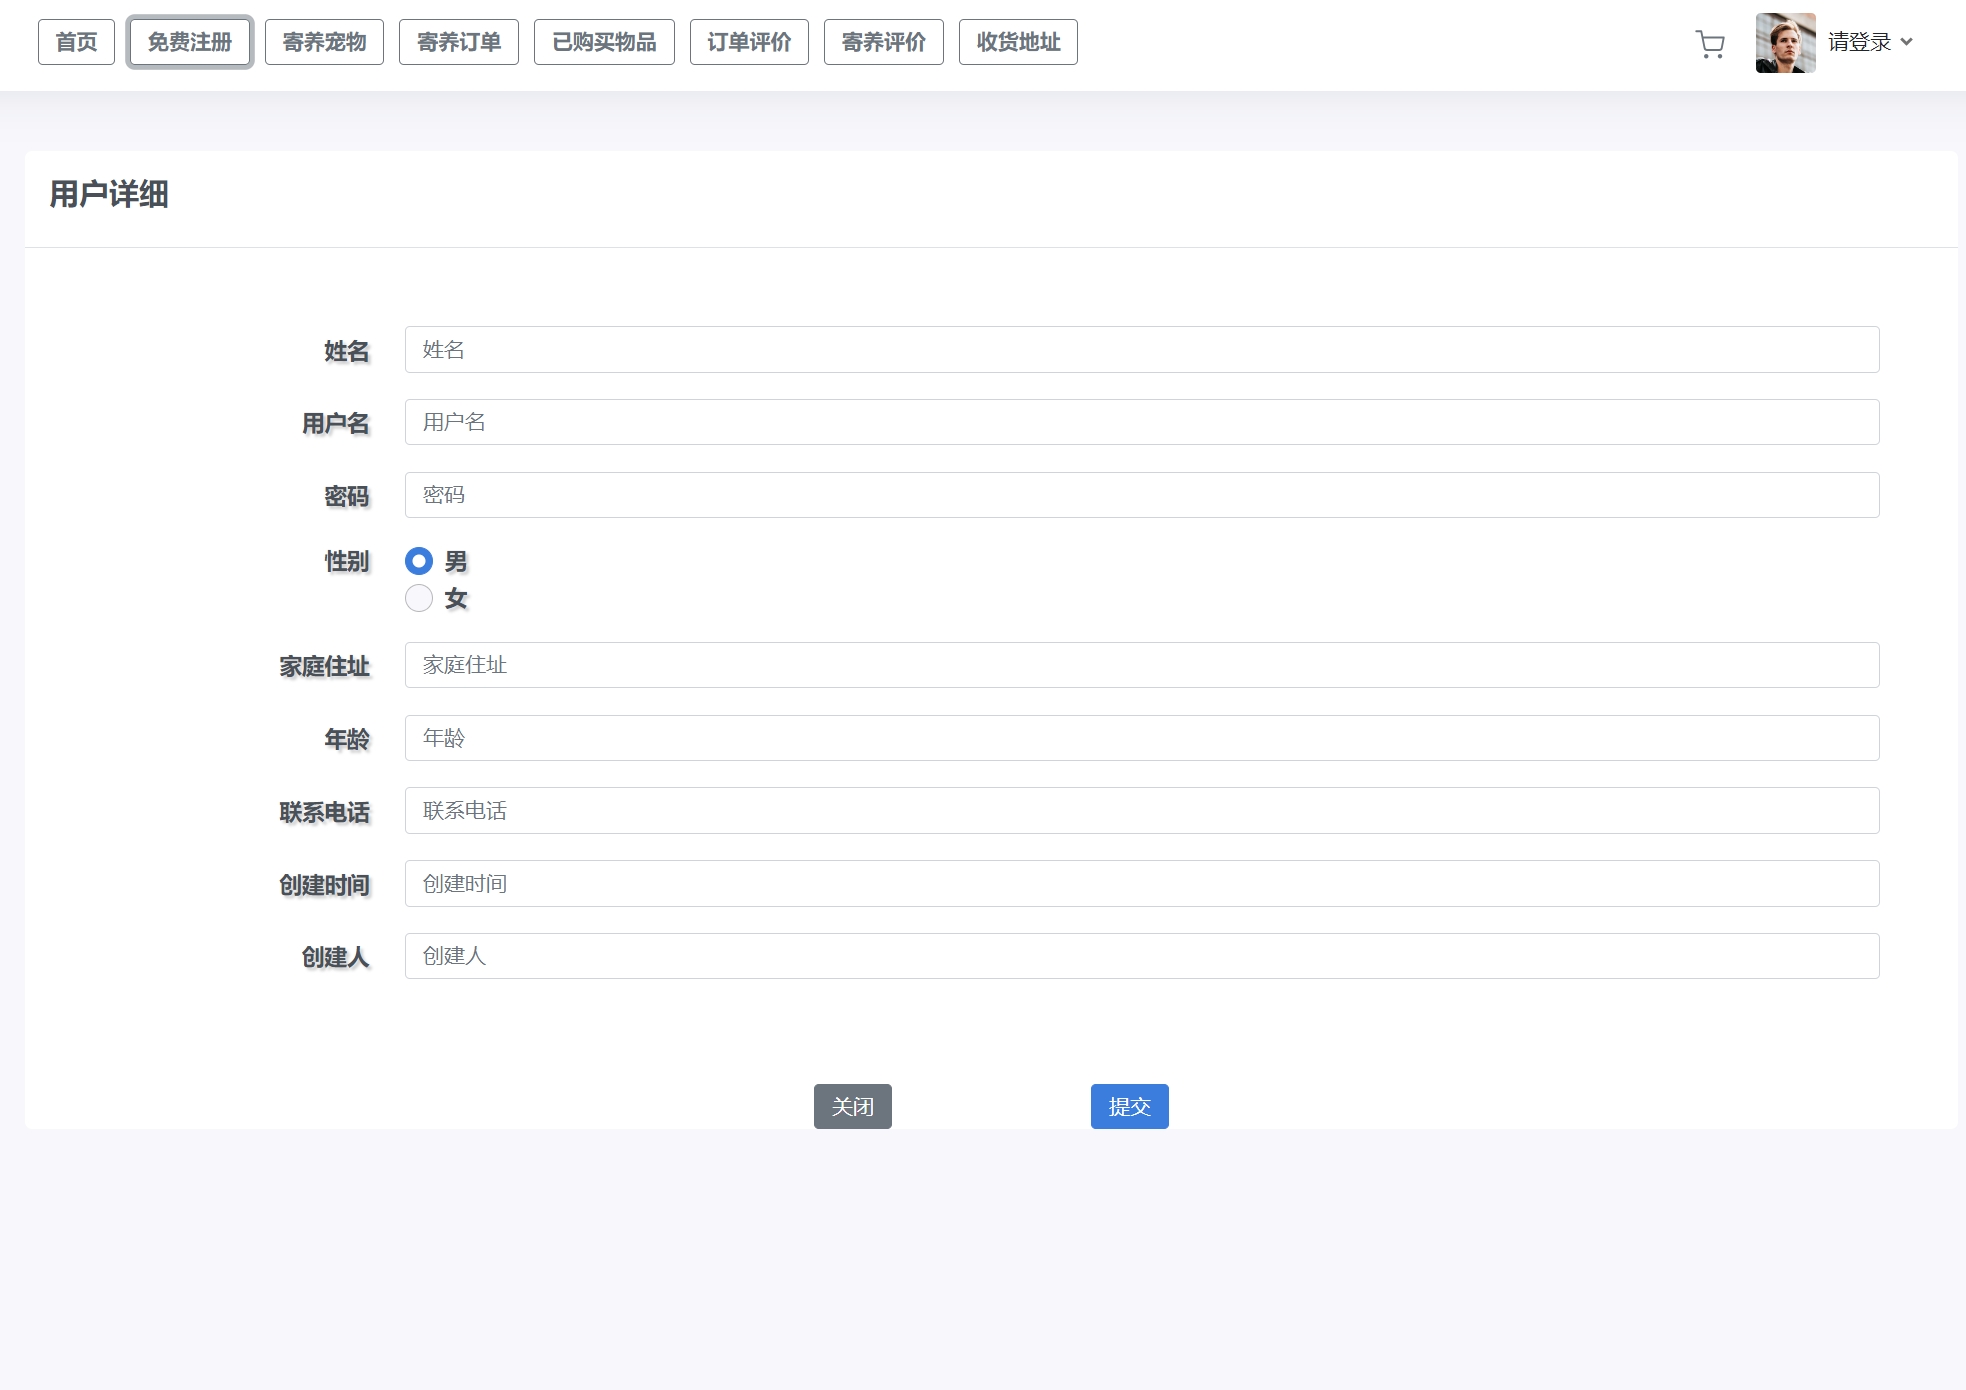
Task: Click the user avatar picture
Action: [1785, 43]
